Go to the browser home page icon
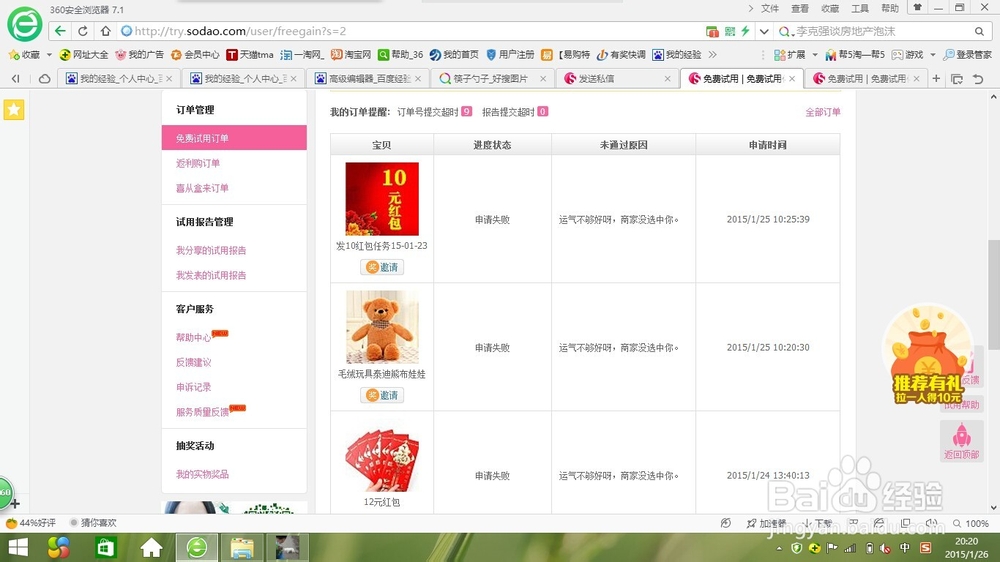 [105, 31]
